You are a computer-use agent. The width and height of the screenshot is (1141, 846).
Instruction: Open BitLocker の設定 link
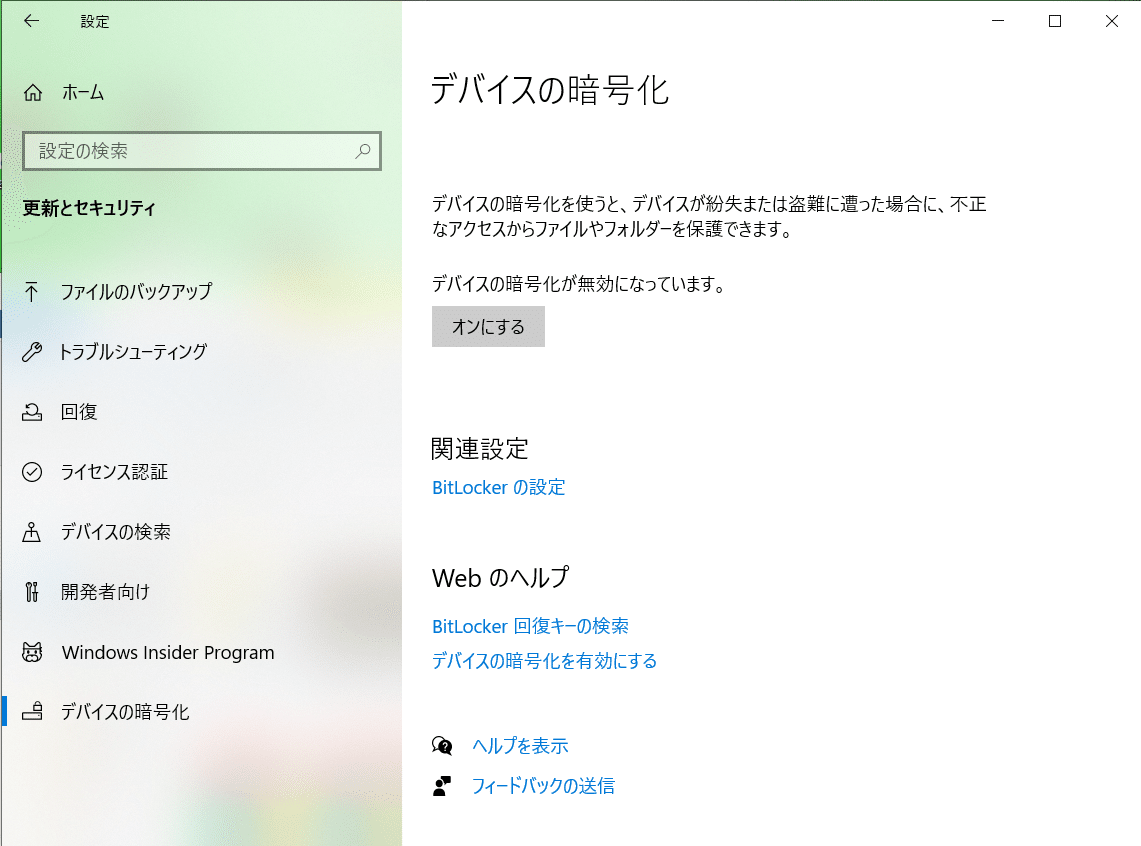pos(498,487)
